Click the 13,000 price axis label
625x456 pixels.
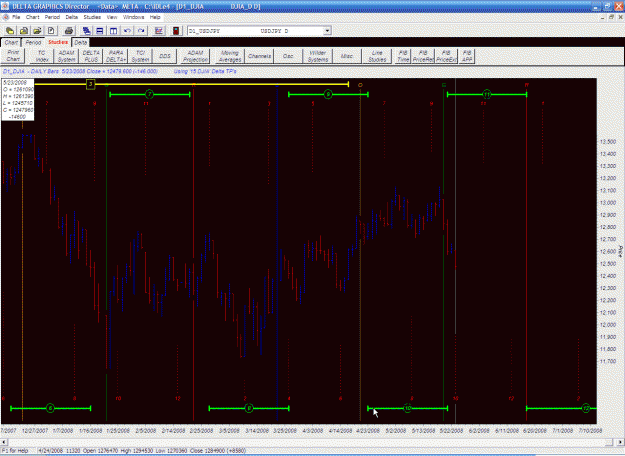click(608, 202)
